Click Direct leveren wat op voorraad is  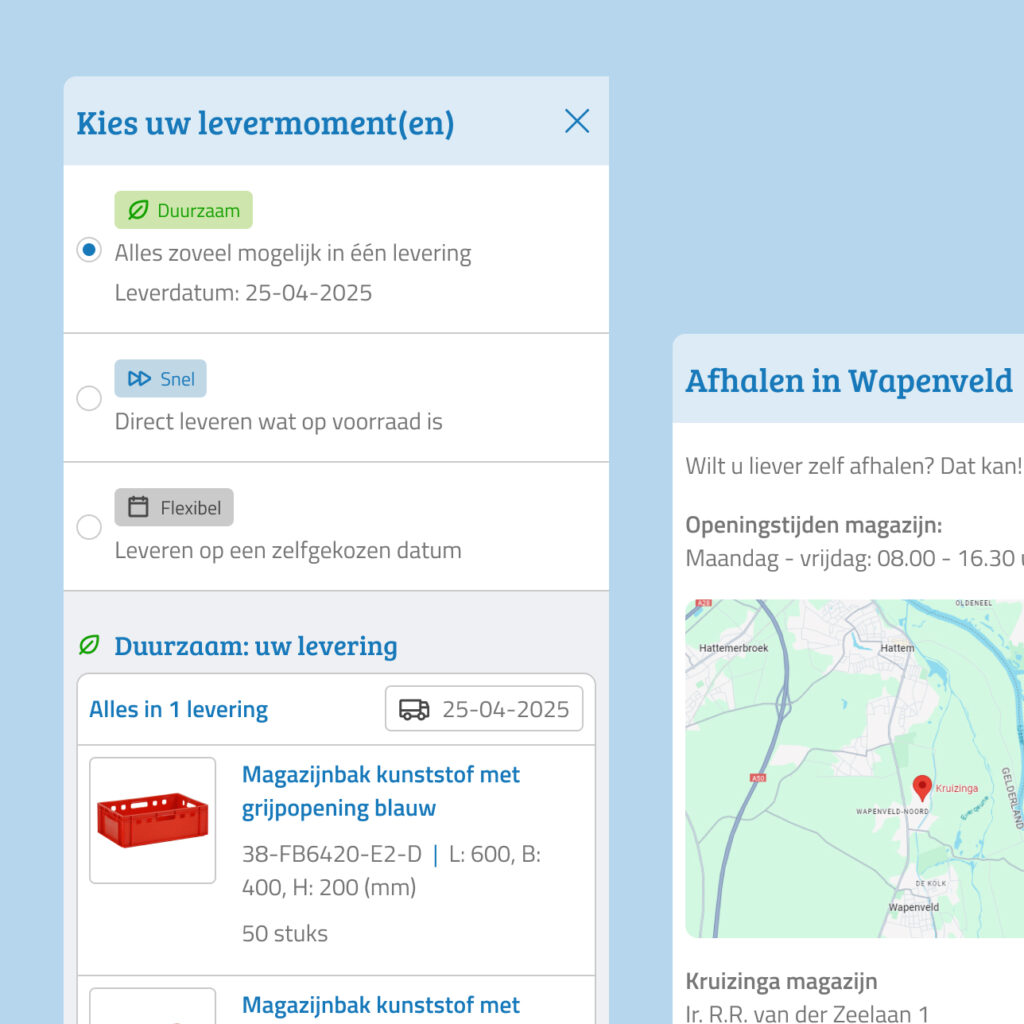(278, 422)
